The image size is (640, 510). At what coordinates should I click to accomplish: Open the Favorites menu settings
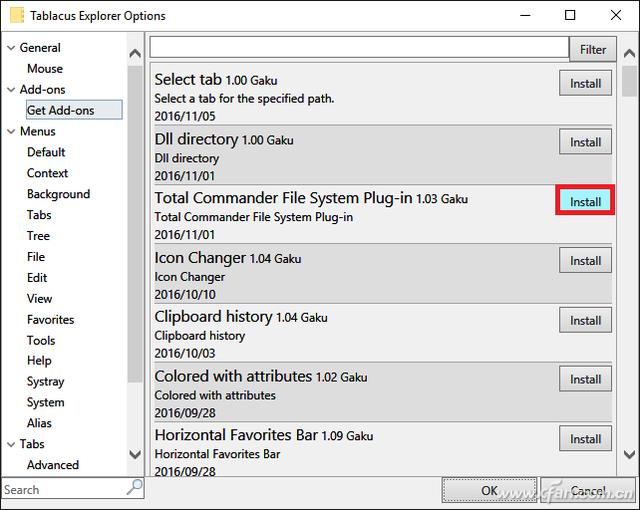coord(51,319)
